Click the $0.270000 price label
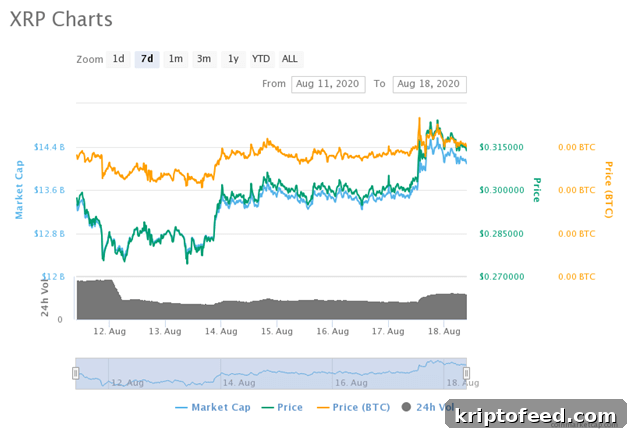This screenshot has height=433, width=628. (501, 276)
